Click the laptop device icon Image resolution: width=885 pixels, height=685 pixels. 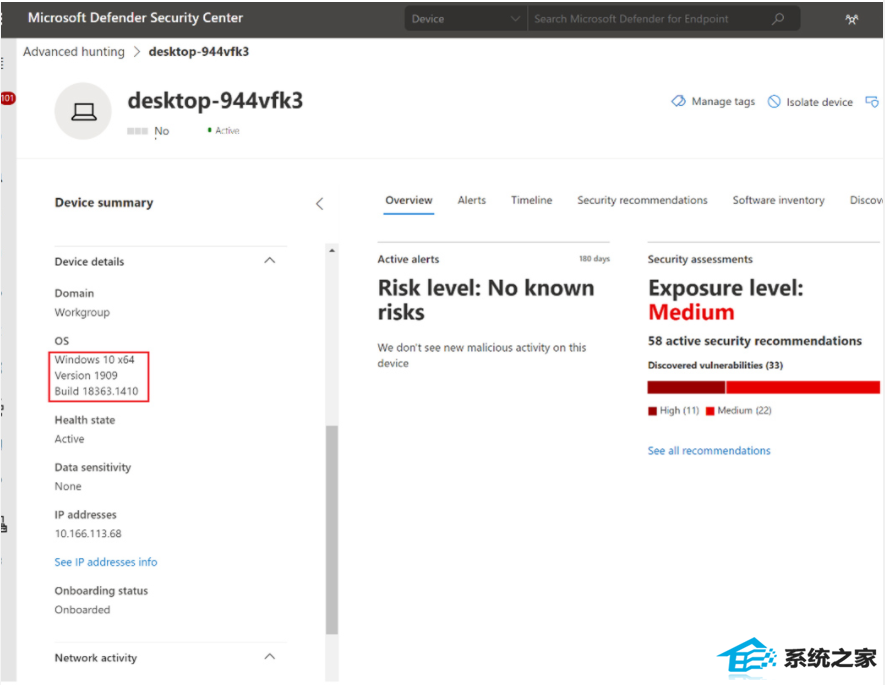(83, 111)
